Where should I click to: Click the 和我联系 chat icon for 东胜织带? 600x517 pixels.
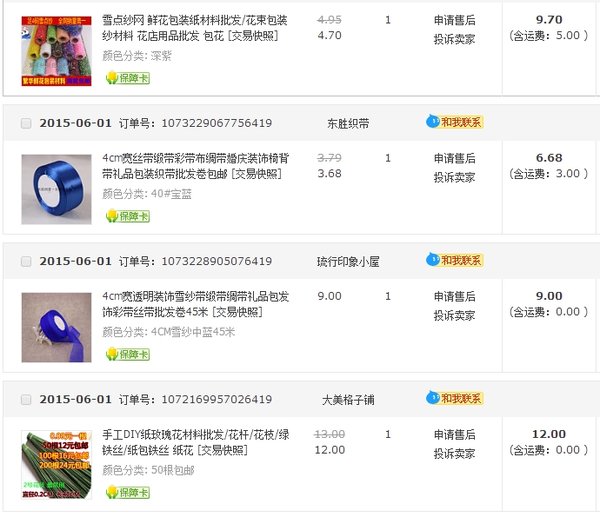455,122
